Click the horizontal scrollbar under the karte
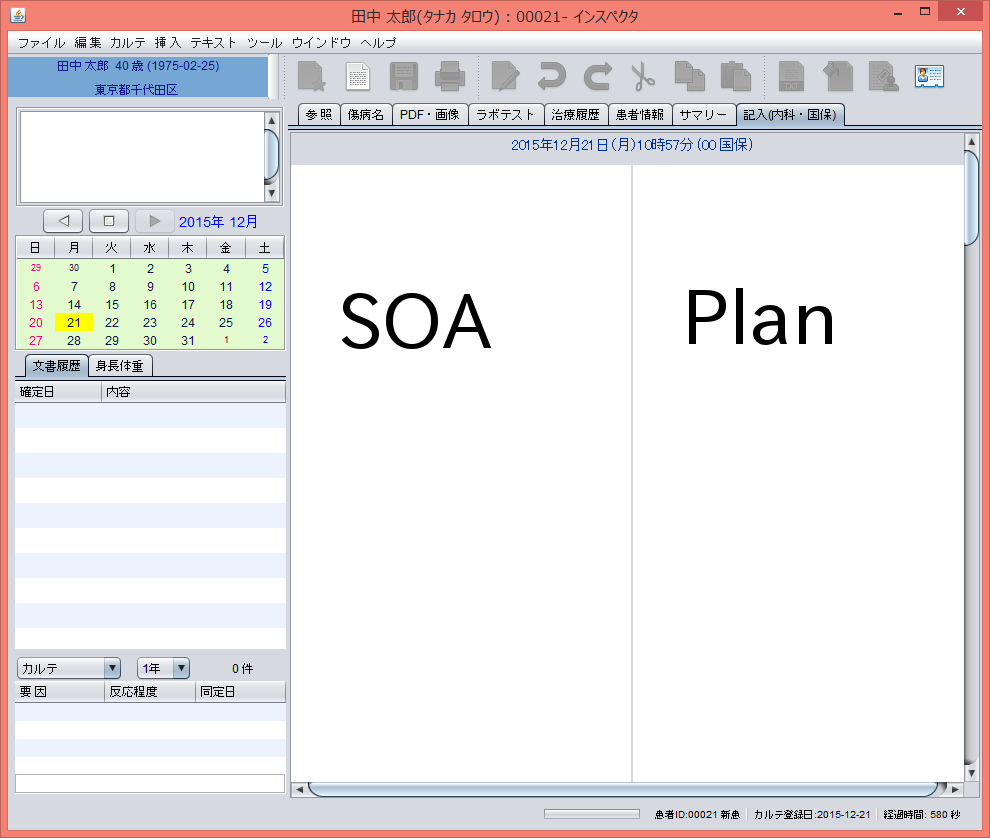The height and width of the screenshot is (838, 990). coord(620,790)
